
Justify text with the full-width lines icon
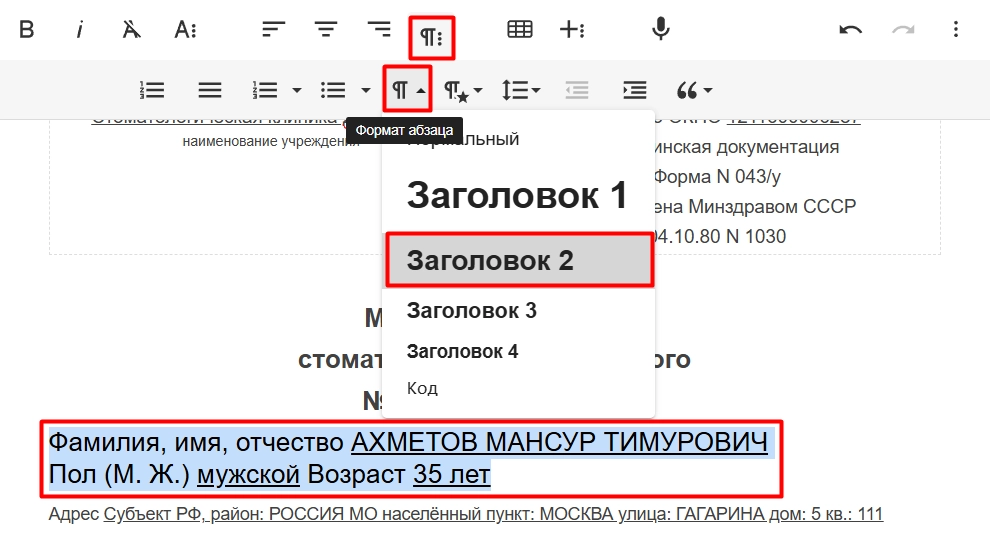point(209,91)
